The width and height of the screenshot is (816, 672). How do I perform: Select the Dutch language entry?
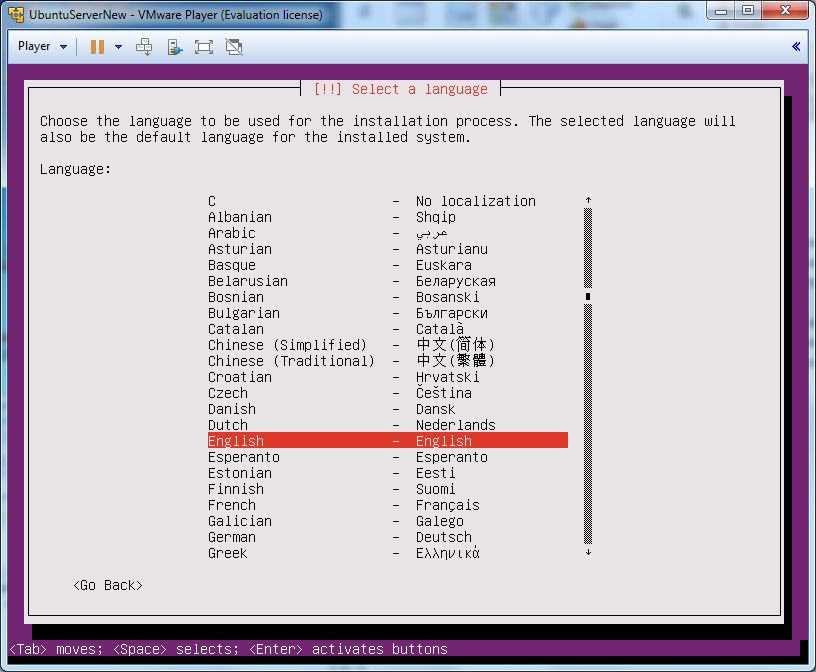[x=228, y=425]
